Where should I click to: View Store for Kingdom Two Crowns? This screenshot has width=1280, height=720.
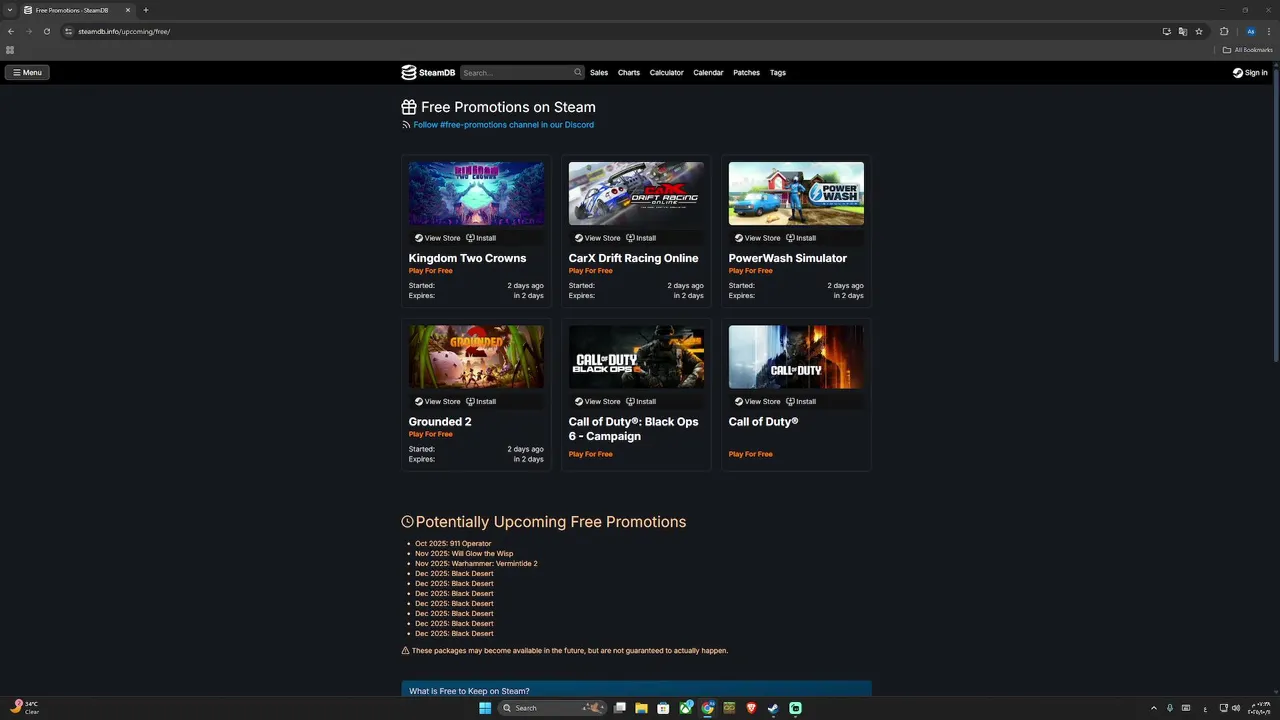[x=438, y=238]
